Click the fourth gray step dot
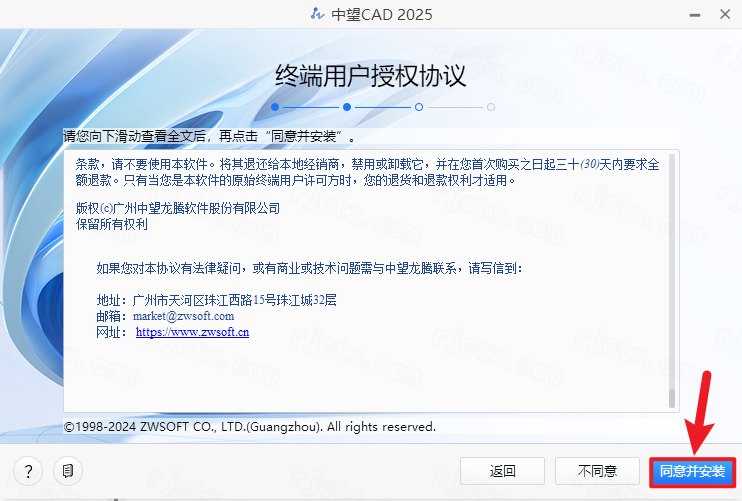Screen dimensions: 742x501 [x=491, y=106]
